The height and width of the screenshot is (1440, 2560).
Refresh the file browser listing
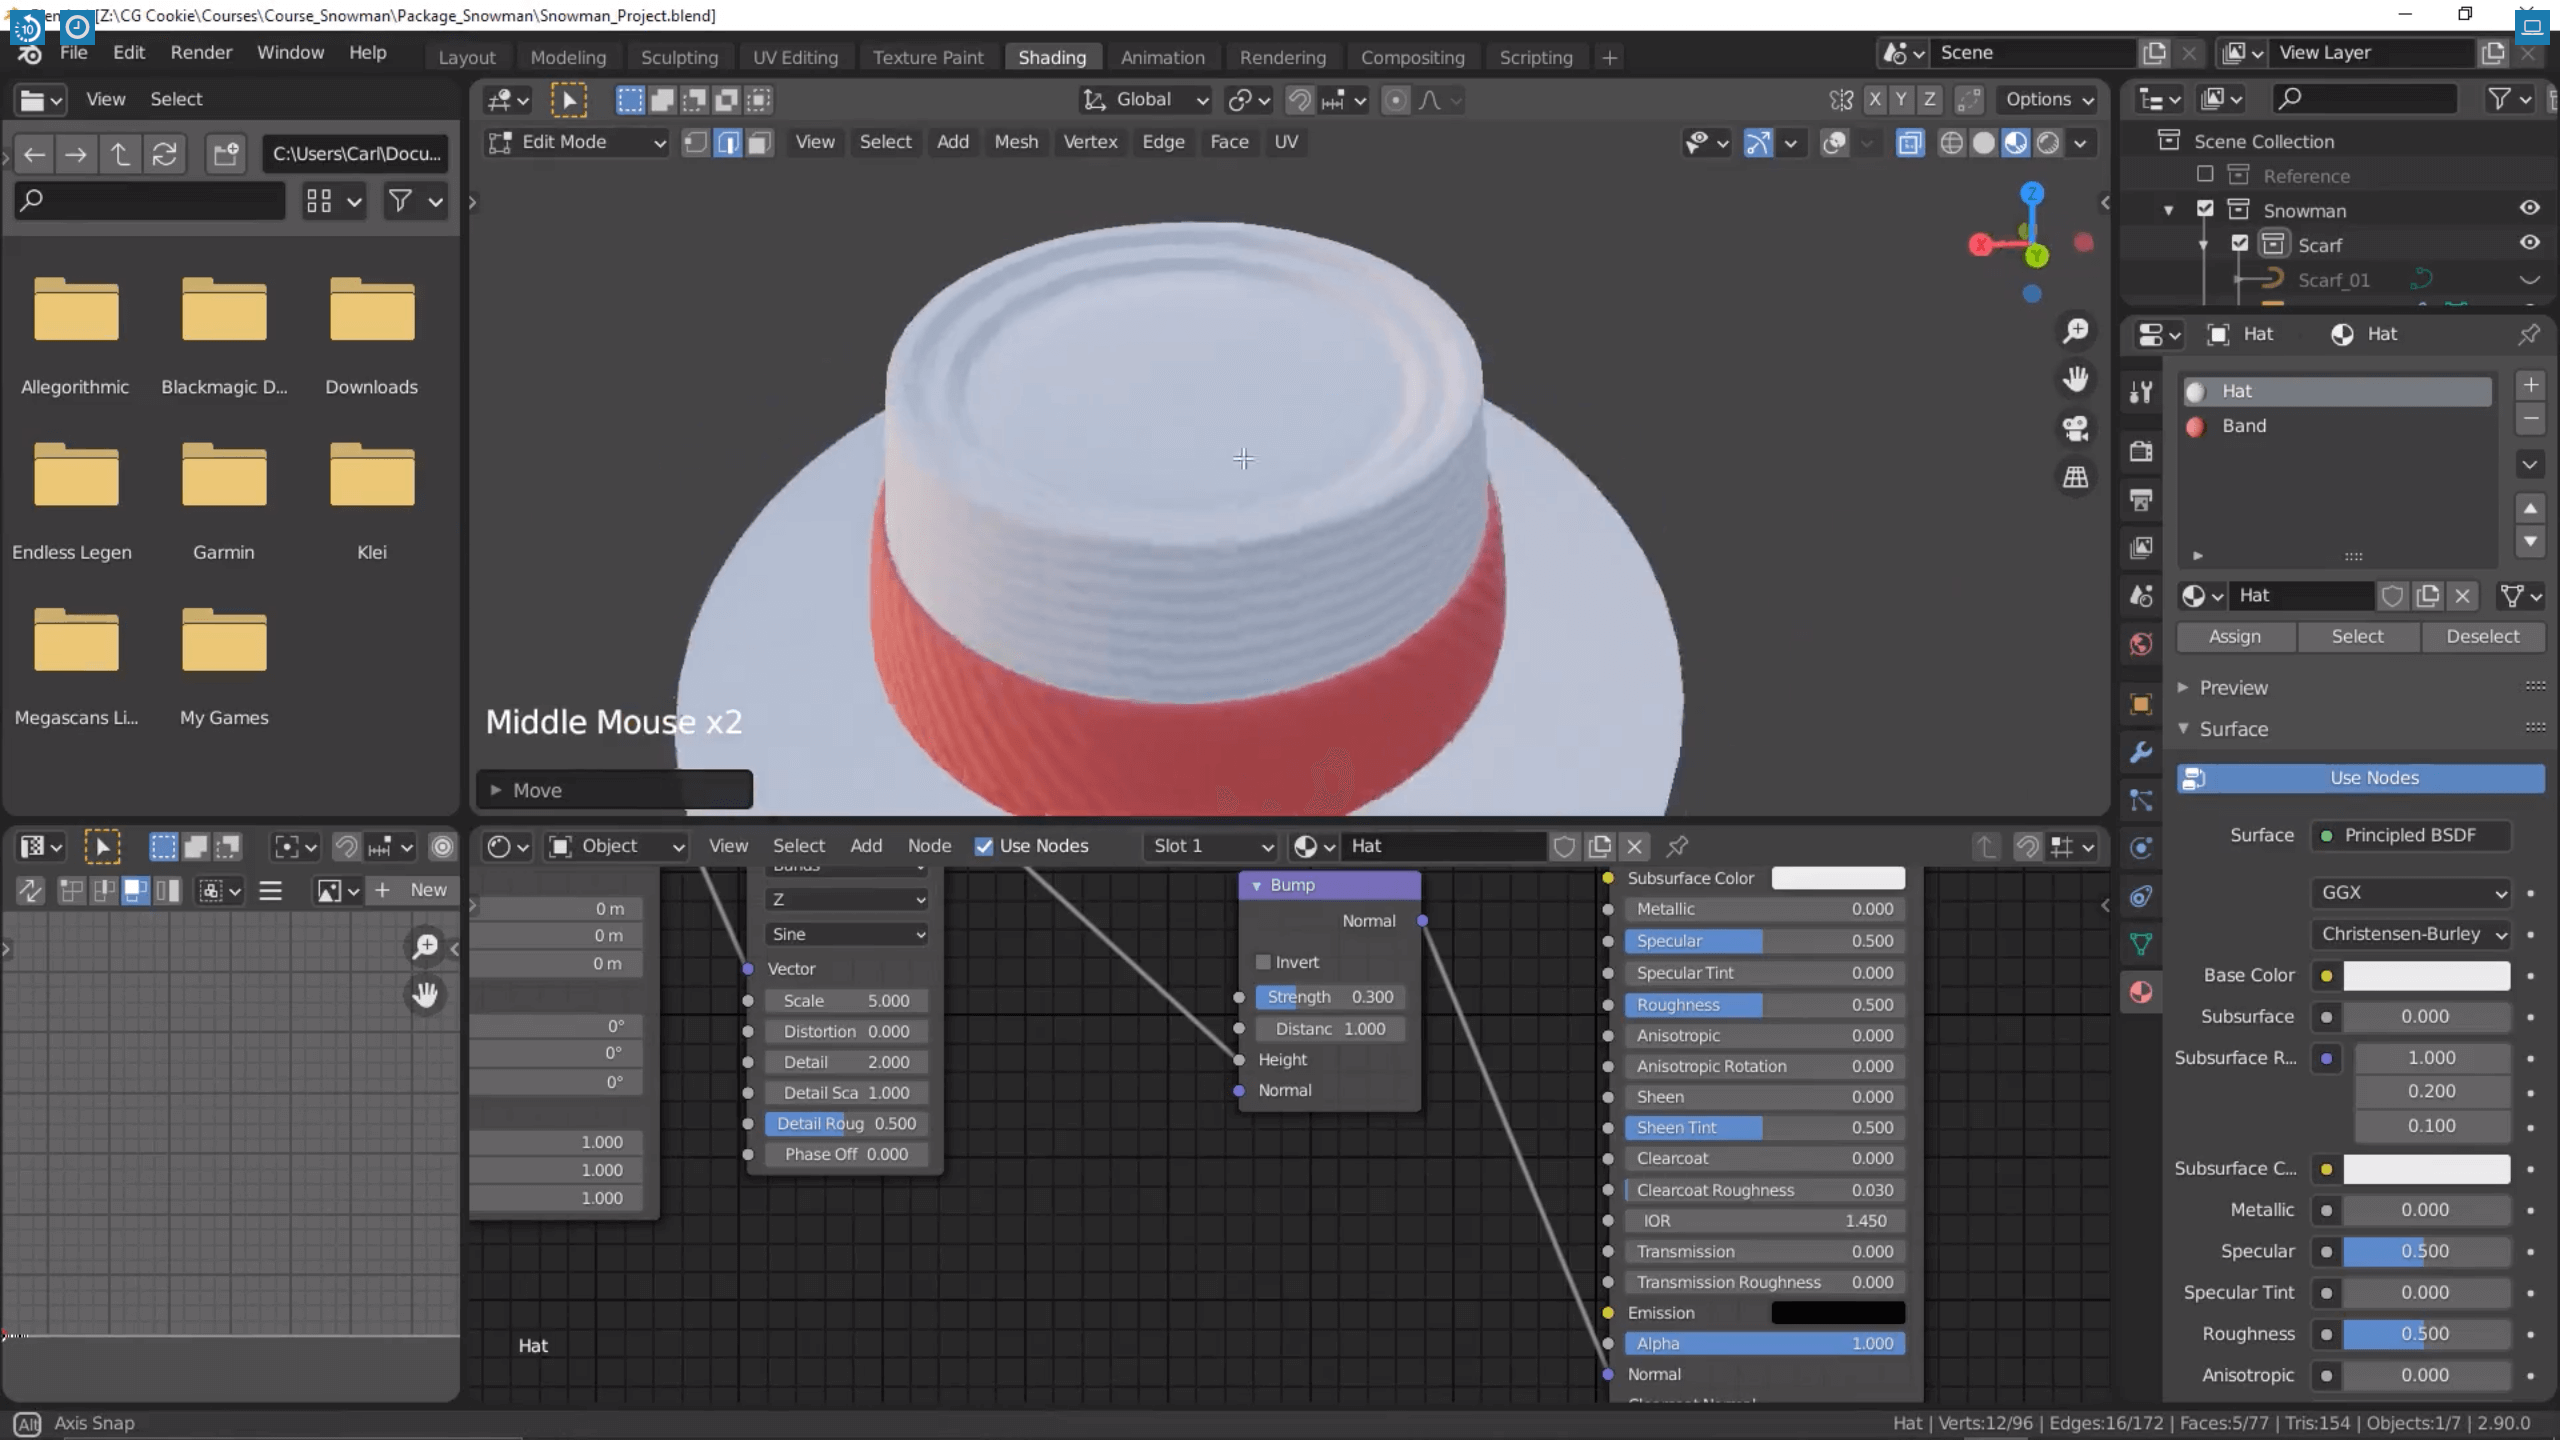coord(165,154)
